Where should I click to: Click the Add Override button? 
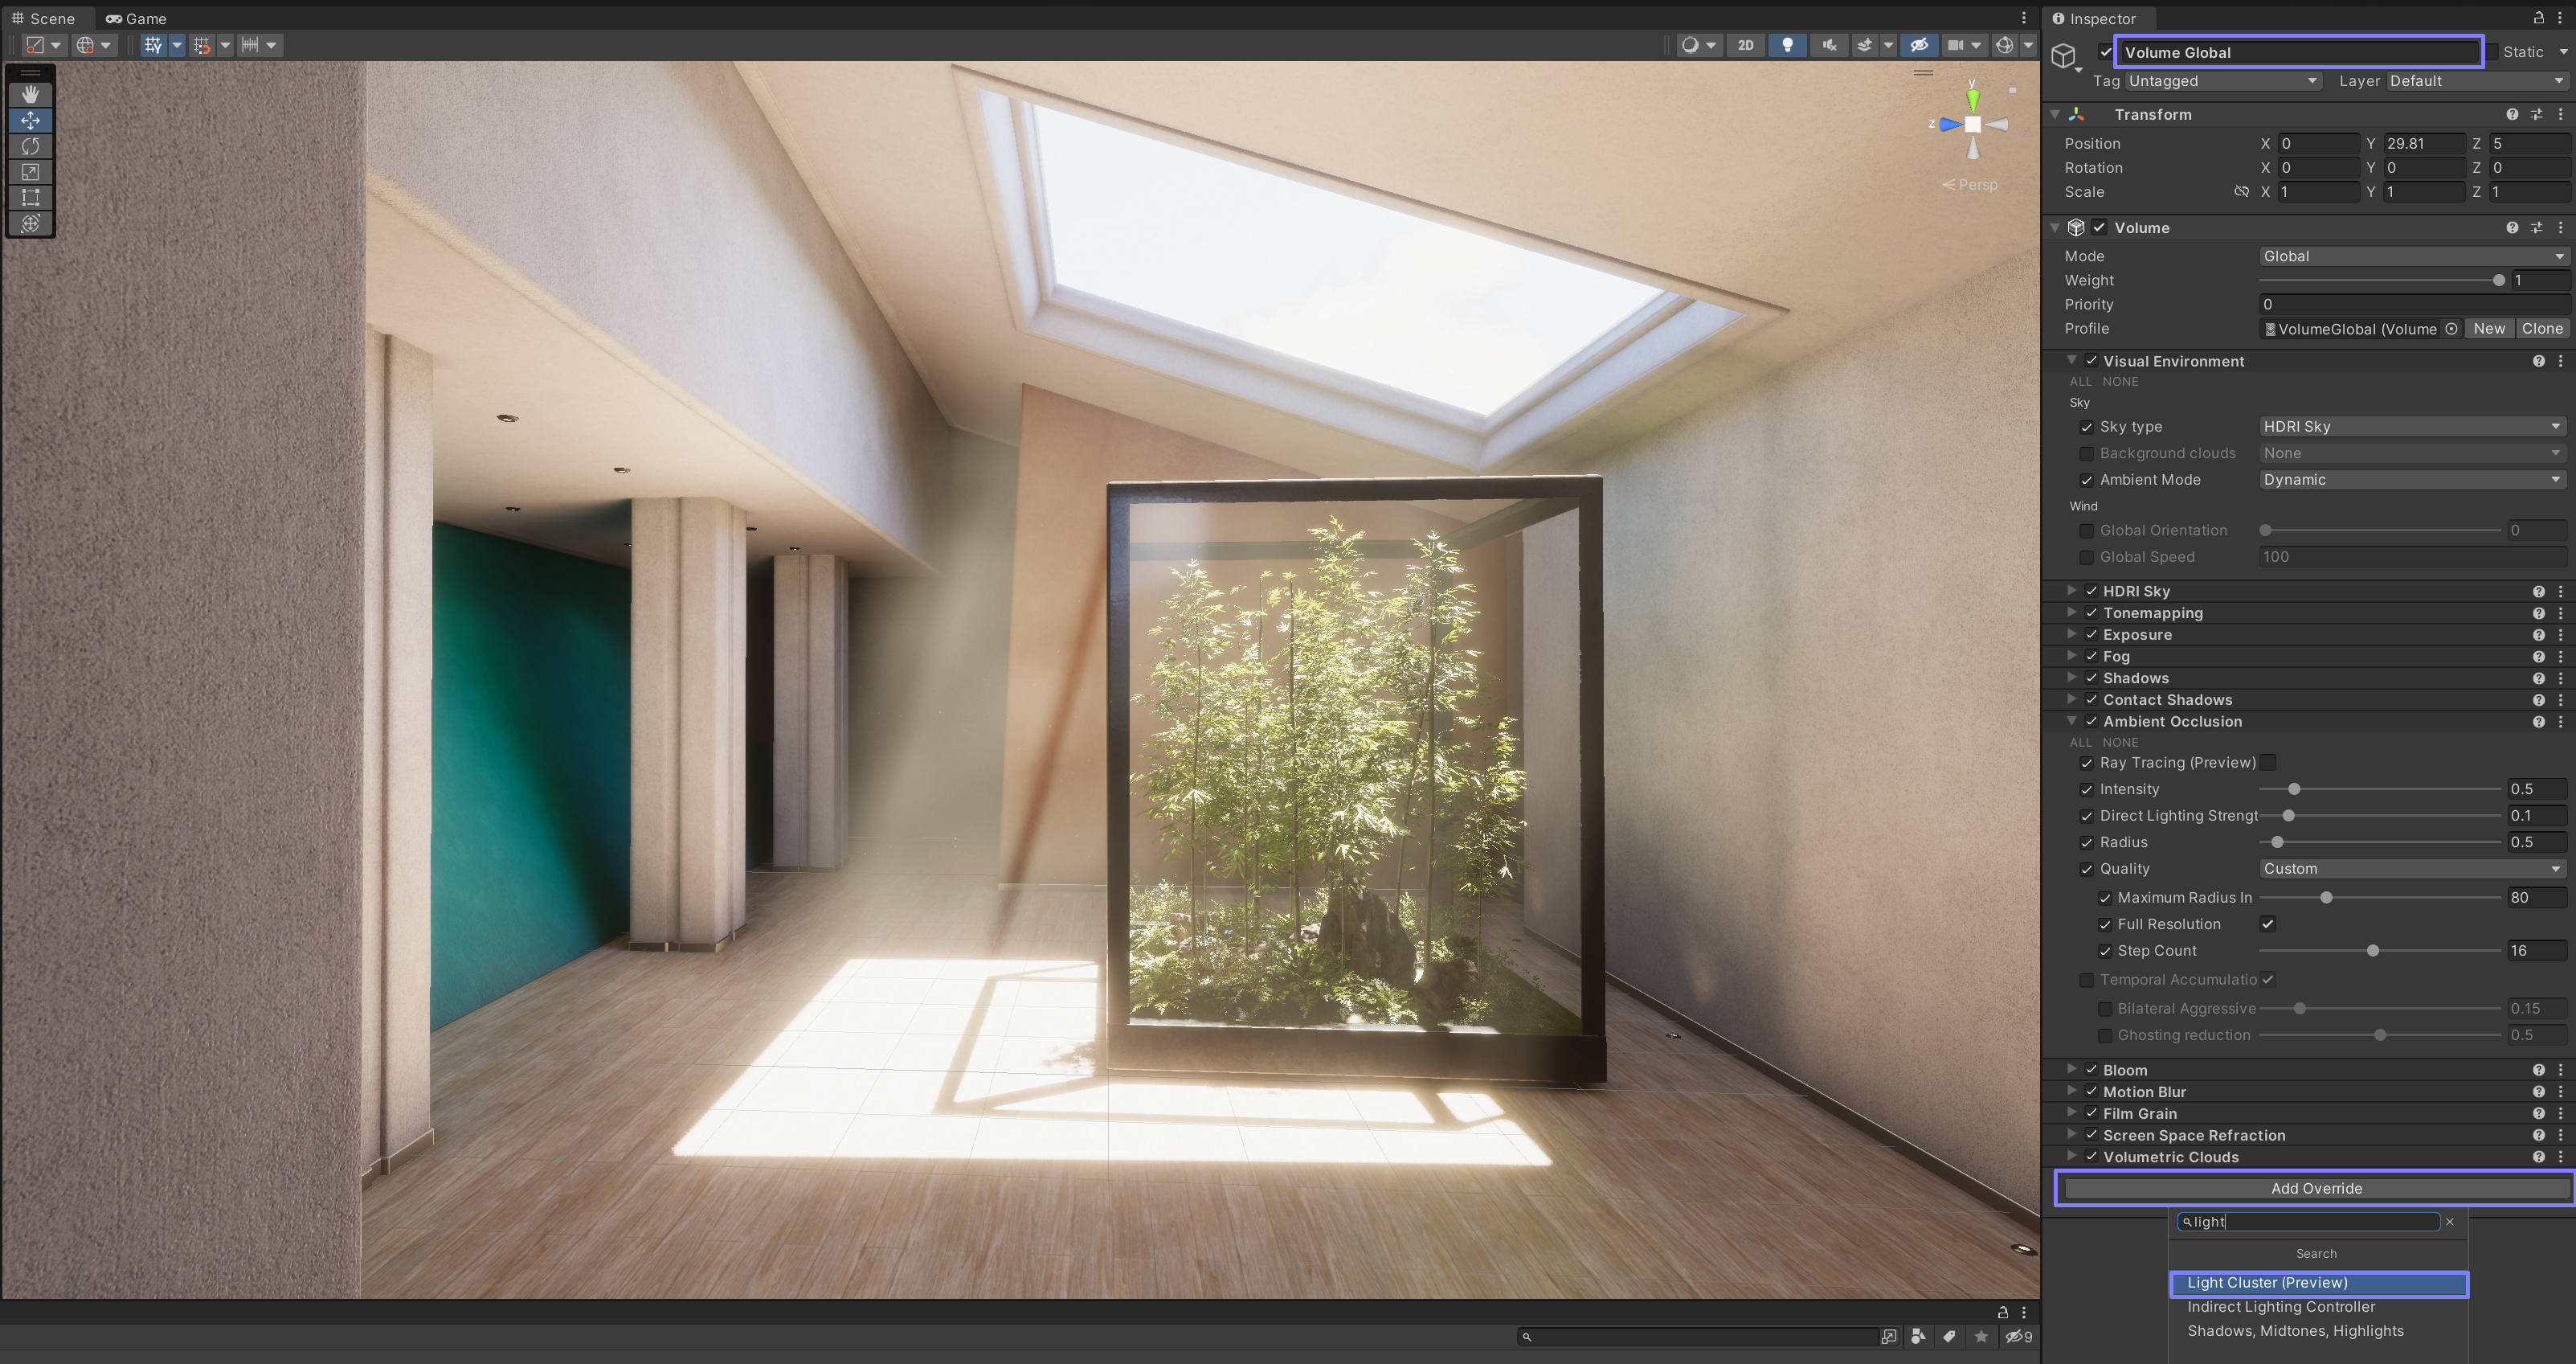point(2315,1188)
